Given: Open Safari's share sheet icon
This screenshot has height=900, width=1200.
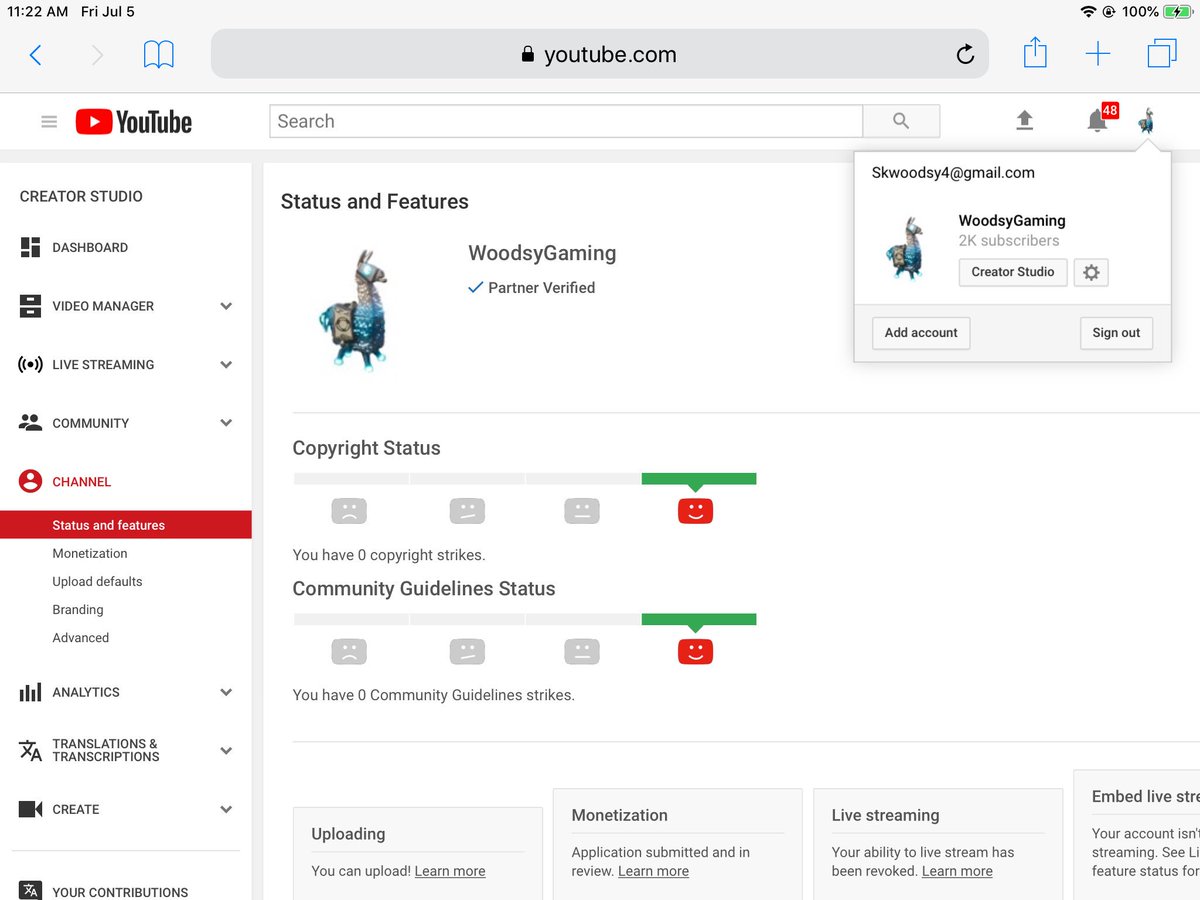Looking at the screenshot, I should [x=1035, y=53].
